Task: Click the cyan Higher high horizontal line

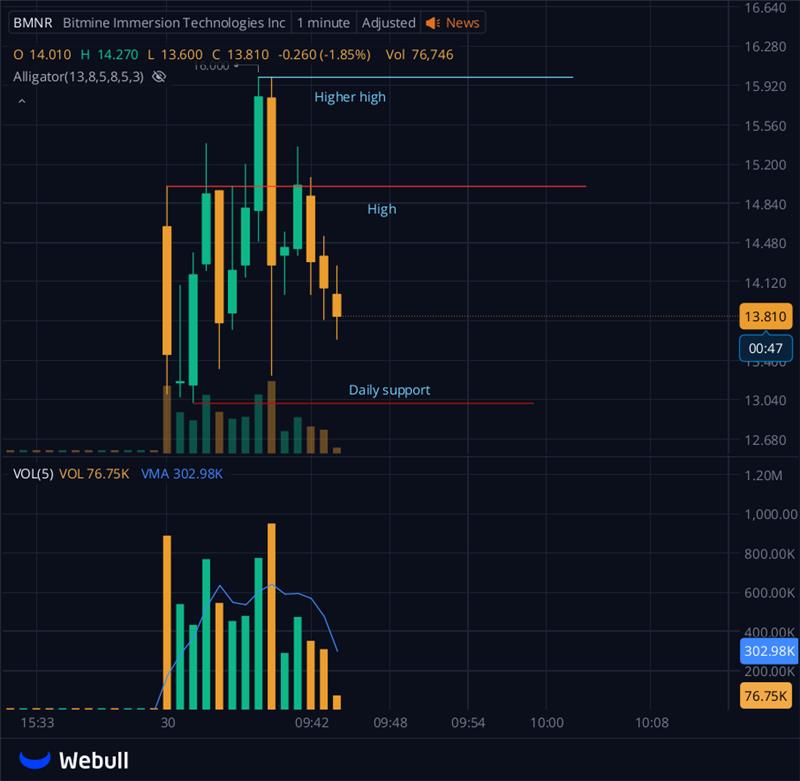Action: tap(416, 77)
